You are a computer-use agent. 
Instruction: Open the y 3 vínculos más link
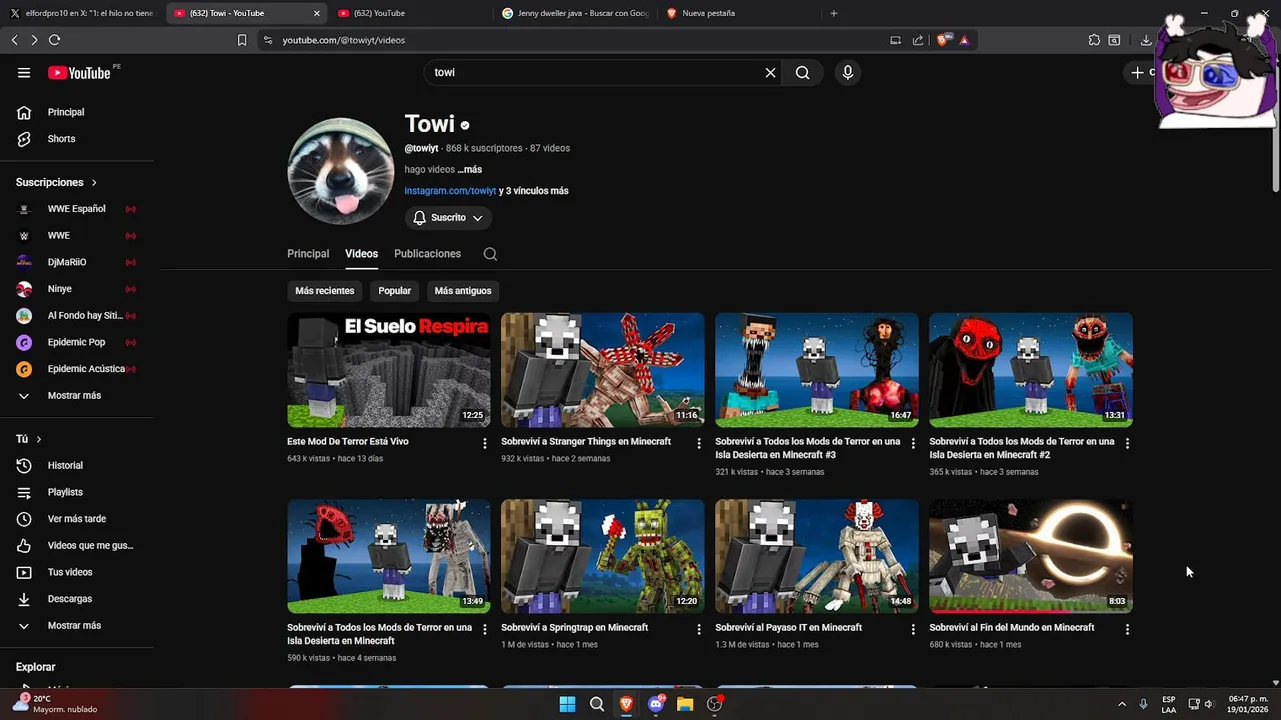(534, 191)
